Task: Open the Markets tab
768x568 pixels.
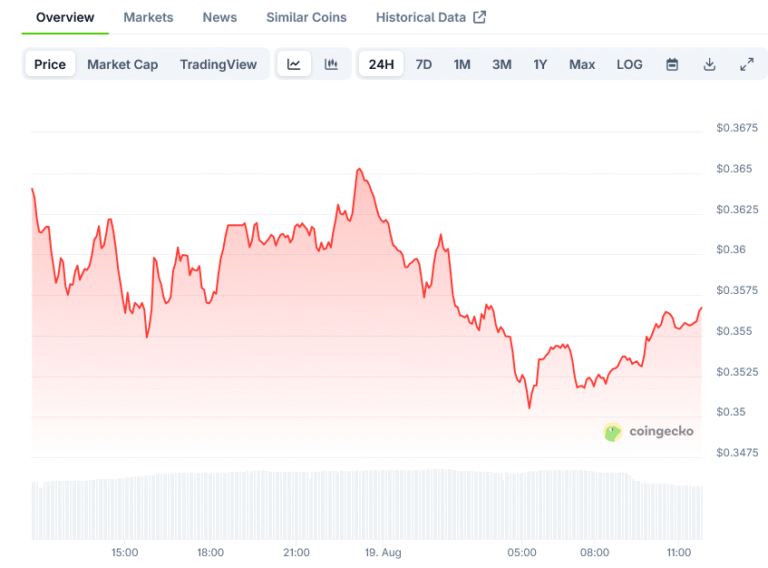Action: point(148,17)
